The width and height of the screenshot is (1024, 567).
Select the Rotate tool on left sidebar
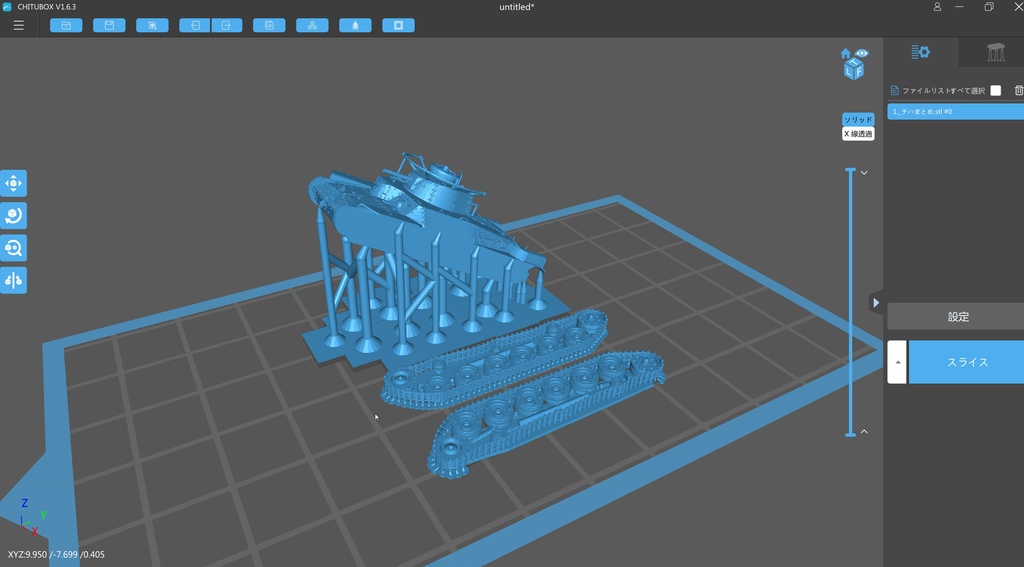coord(13,216)
